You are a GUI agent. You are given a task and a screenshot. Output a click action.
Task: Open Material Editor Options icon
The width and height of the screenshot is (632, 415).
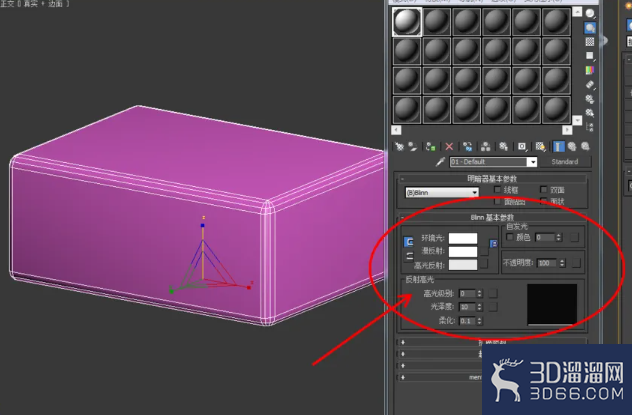tap(590, 99)
